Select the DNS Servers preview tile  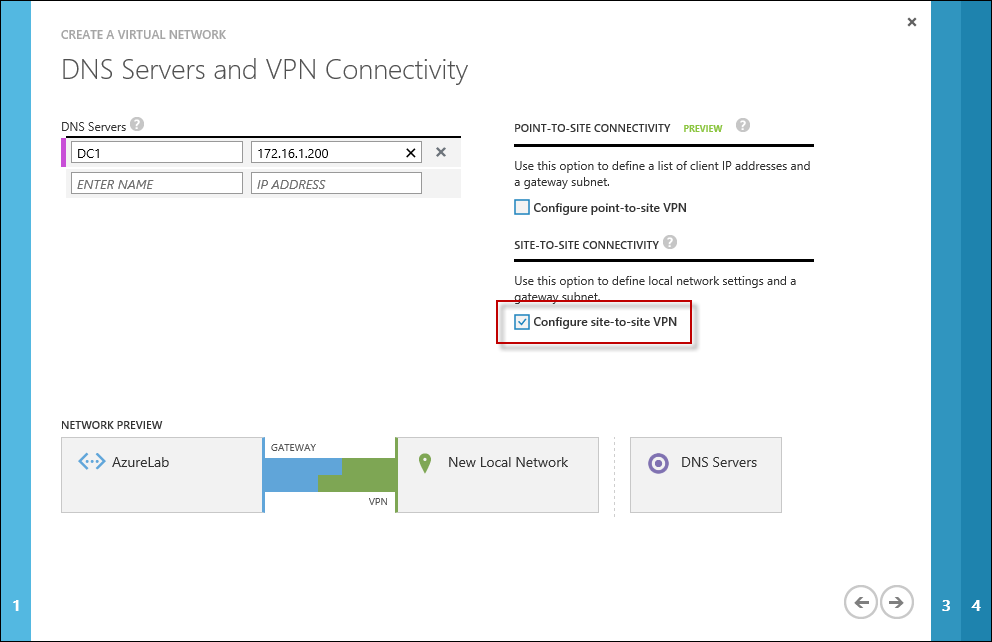(705, 475)
